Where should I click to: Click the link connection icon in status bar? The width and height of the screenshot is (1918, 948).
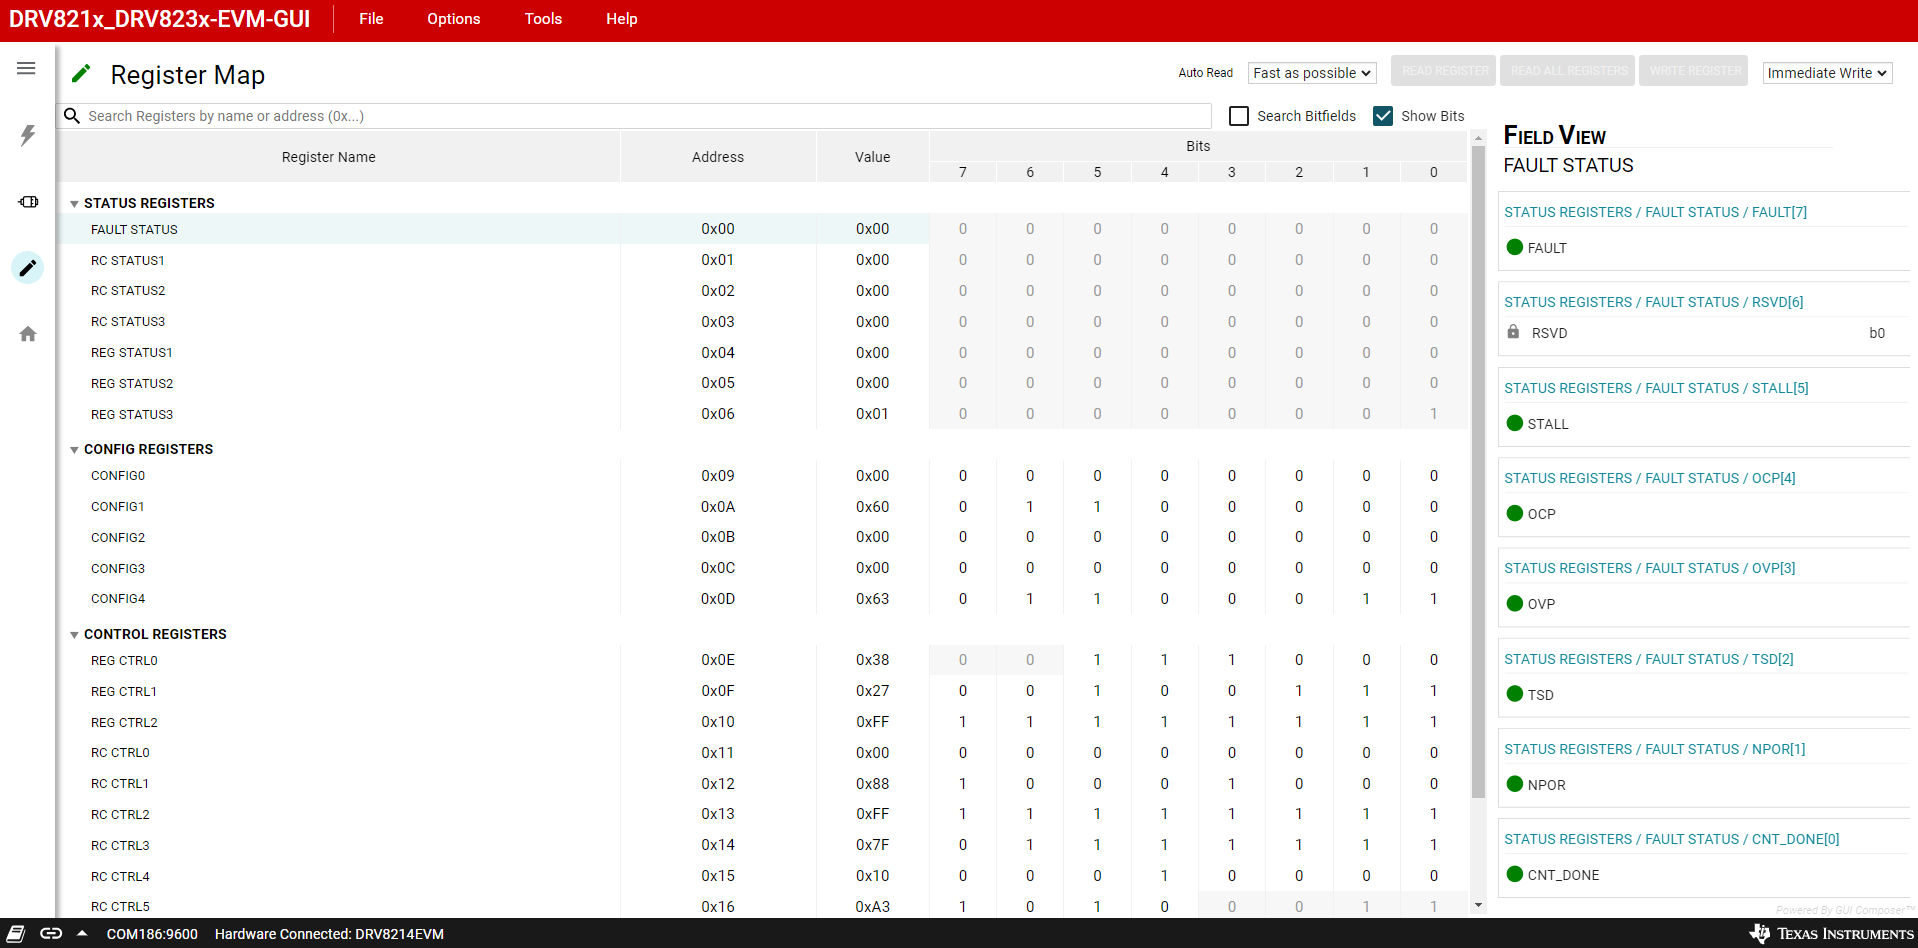click(51, 933)
